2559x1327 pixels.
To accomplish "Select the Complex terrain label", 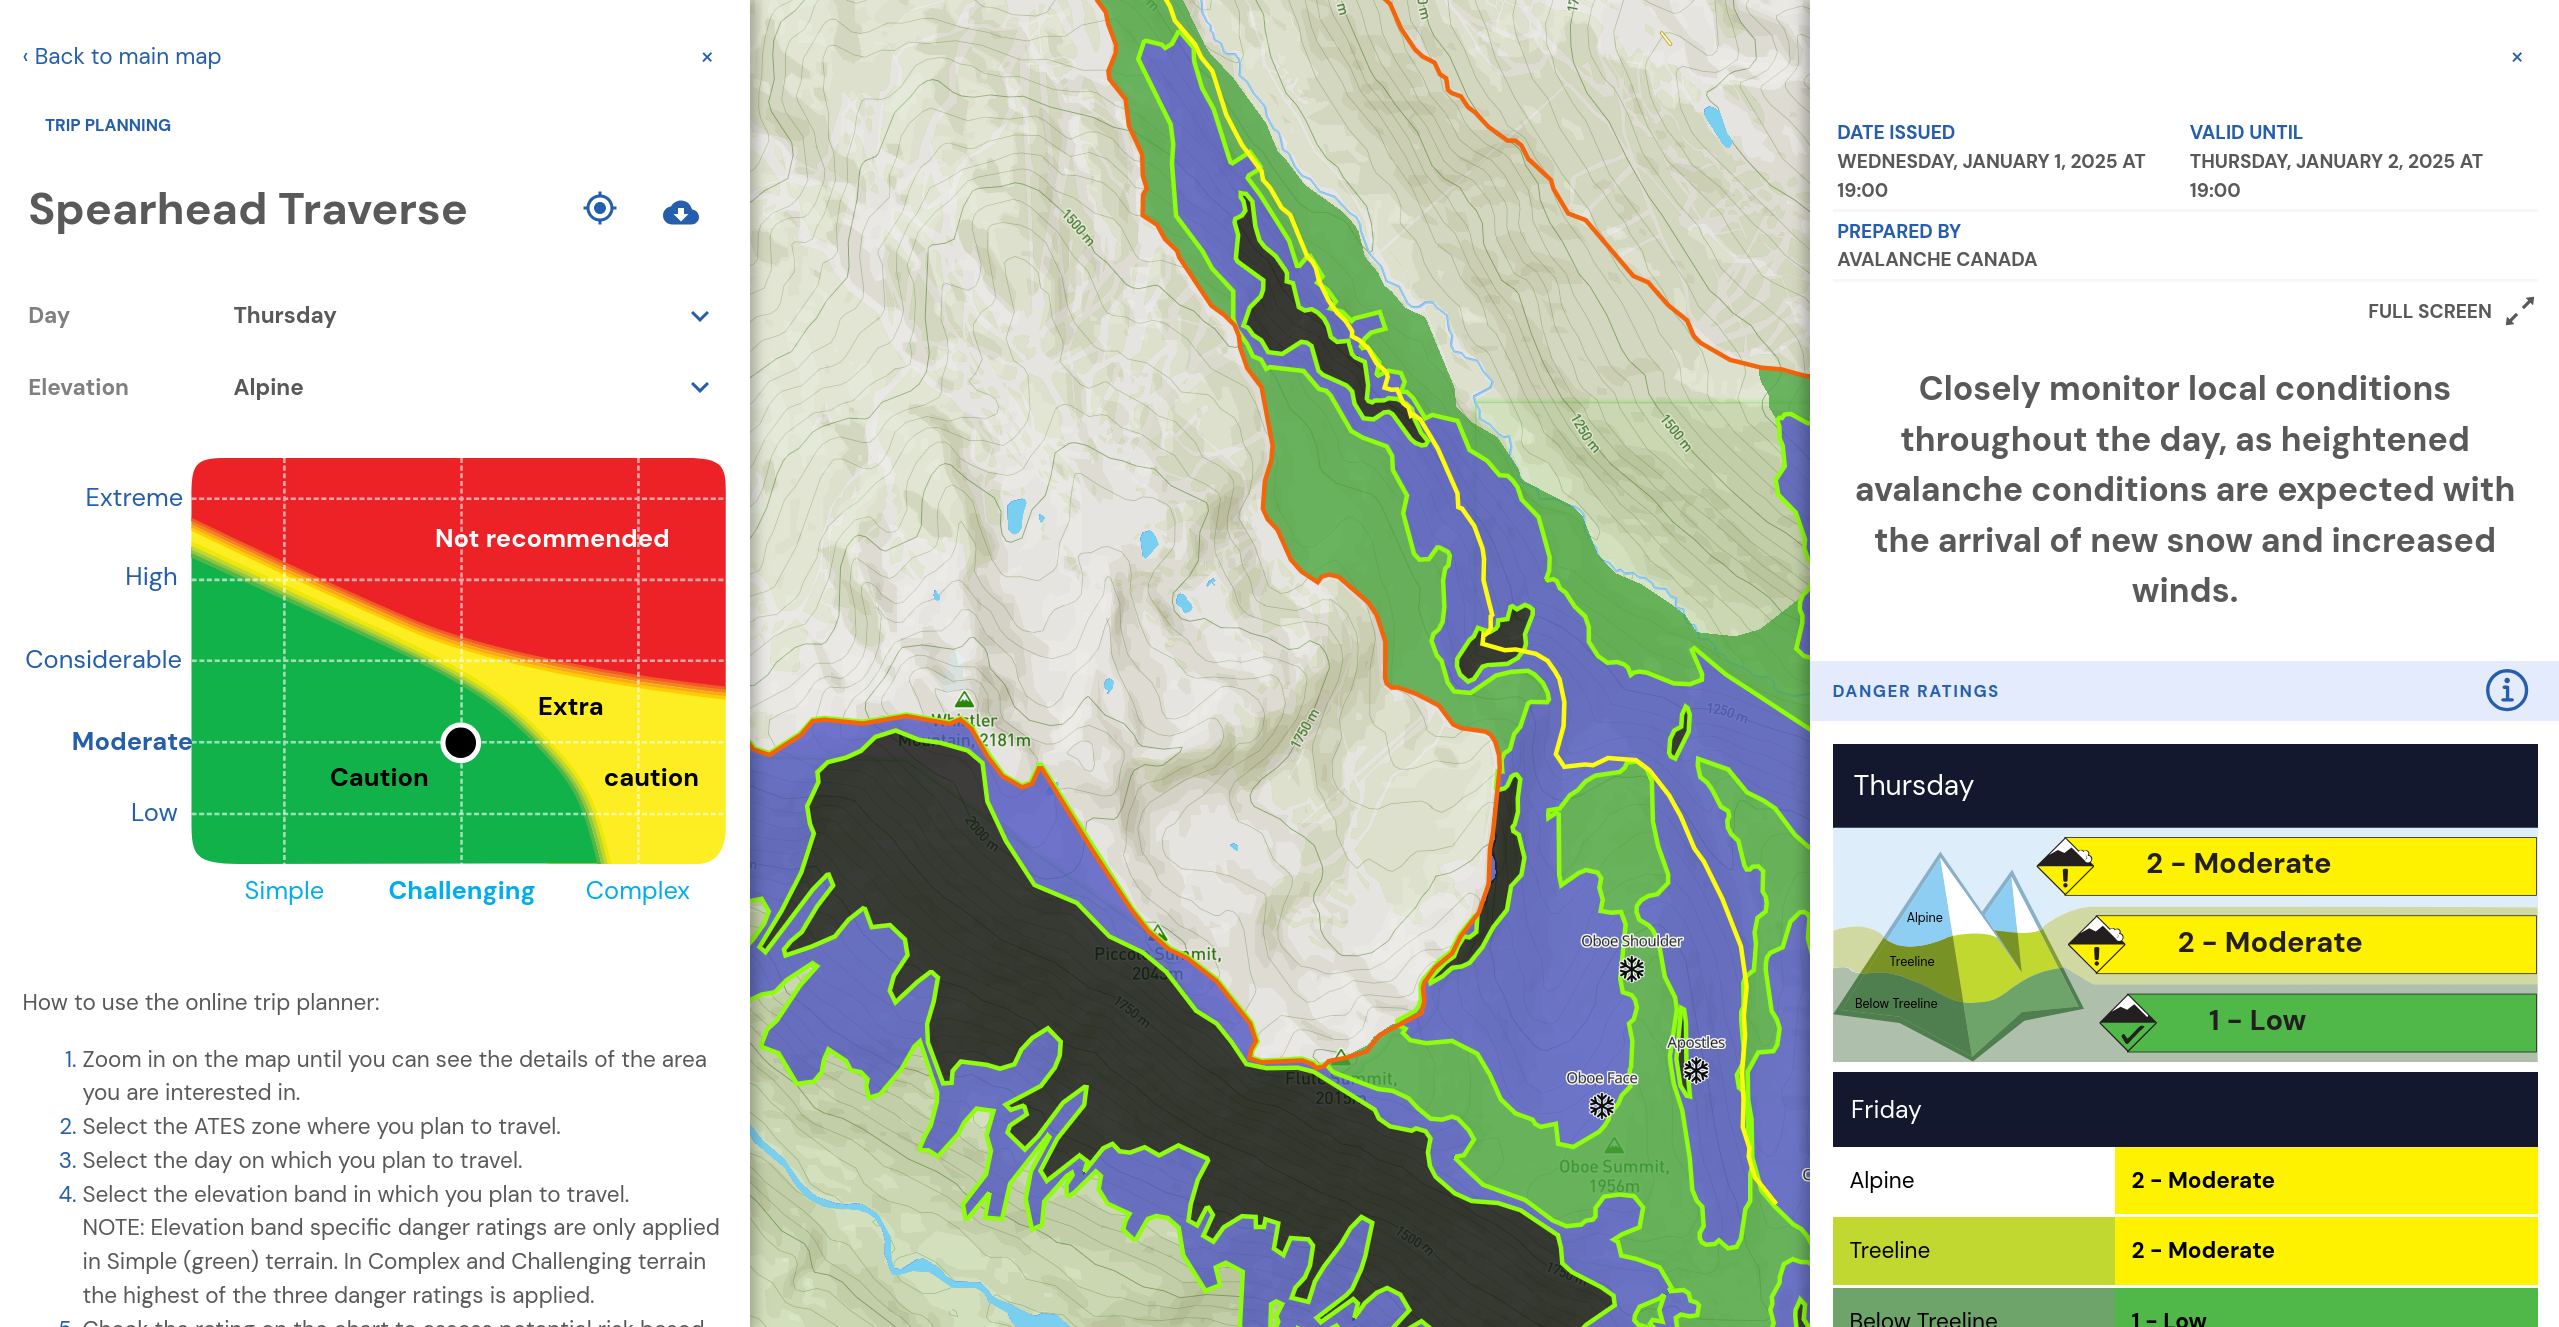I will tap(637, 890).
